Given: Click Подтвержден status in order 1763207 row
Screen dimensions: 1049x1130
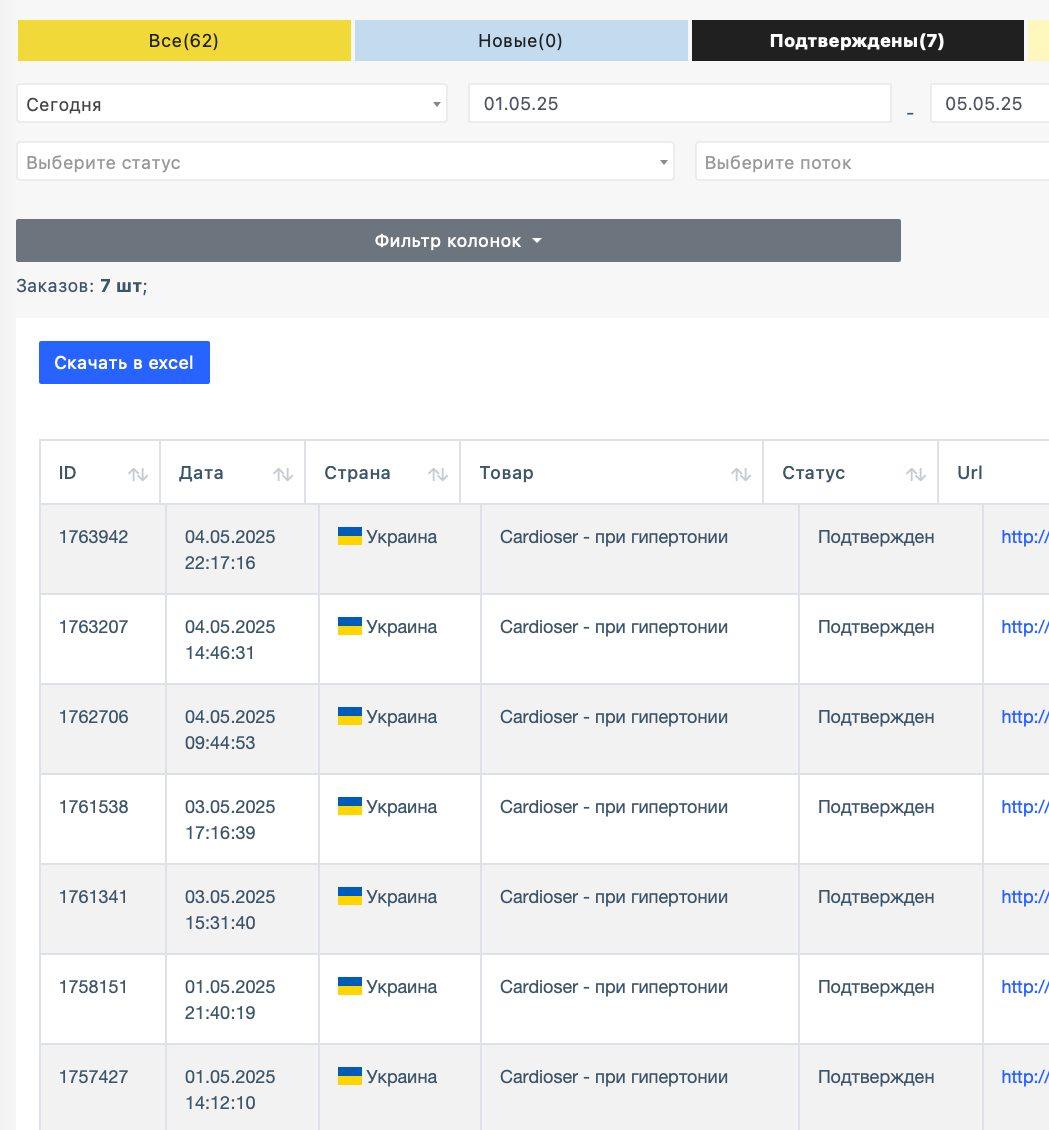Looking at the screenshot, I should [876, 627].
